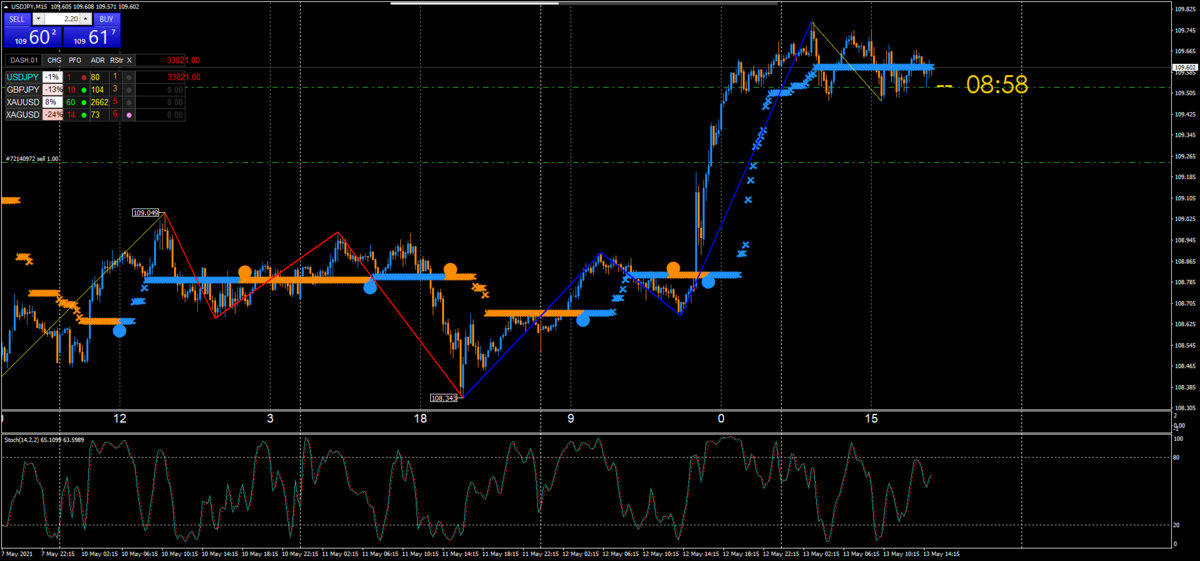
Task: Toggle the pink dot in XAGUSD row
Action: coord(129,115)
